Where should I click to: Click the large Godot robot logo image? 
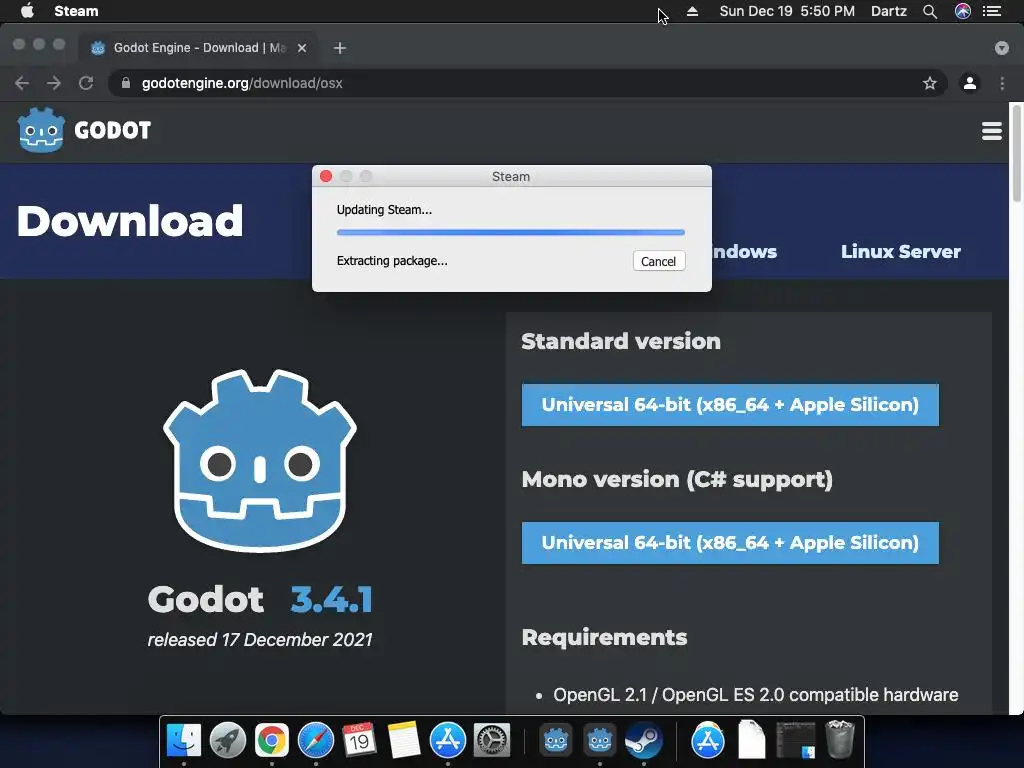(260, 461)
